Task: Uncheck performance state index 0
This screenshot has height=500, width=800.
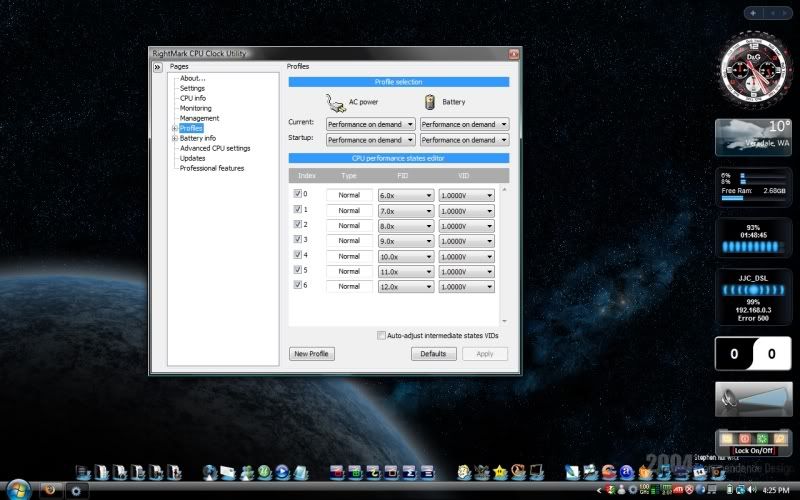Action: [298, 194]
